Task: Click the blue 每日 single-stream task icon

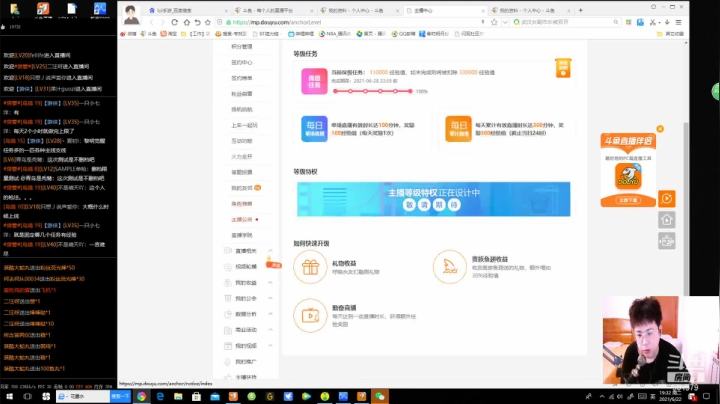Action: (314, 129)
